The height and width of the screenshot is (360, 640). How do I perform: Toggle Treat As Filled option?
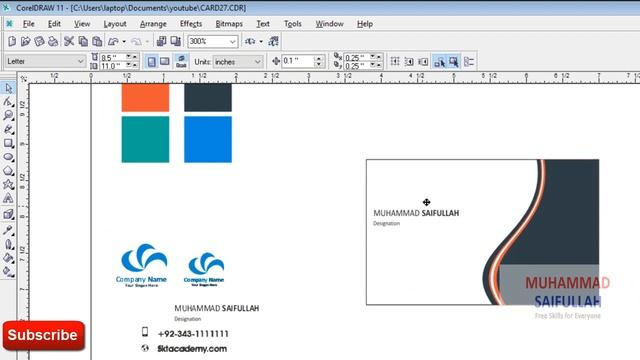(x=454, y=62)
